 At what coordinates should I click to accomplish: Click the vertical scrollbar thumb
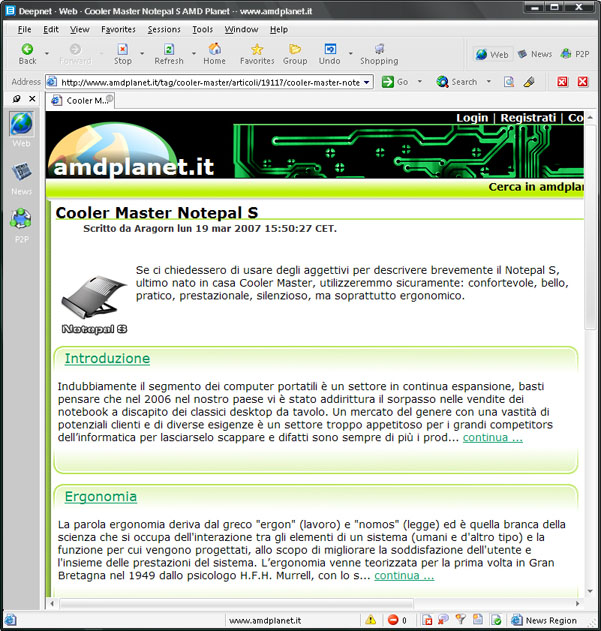[590, 227]
